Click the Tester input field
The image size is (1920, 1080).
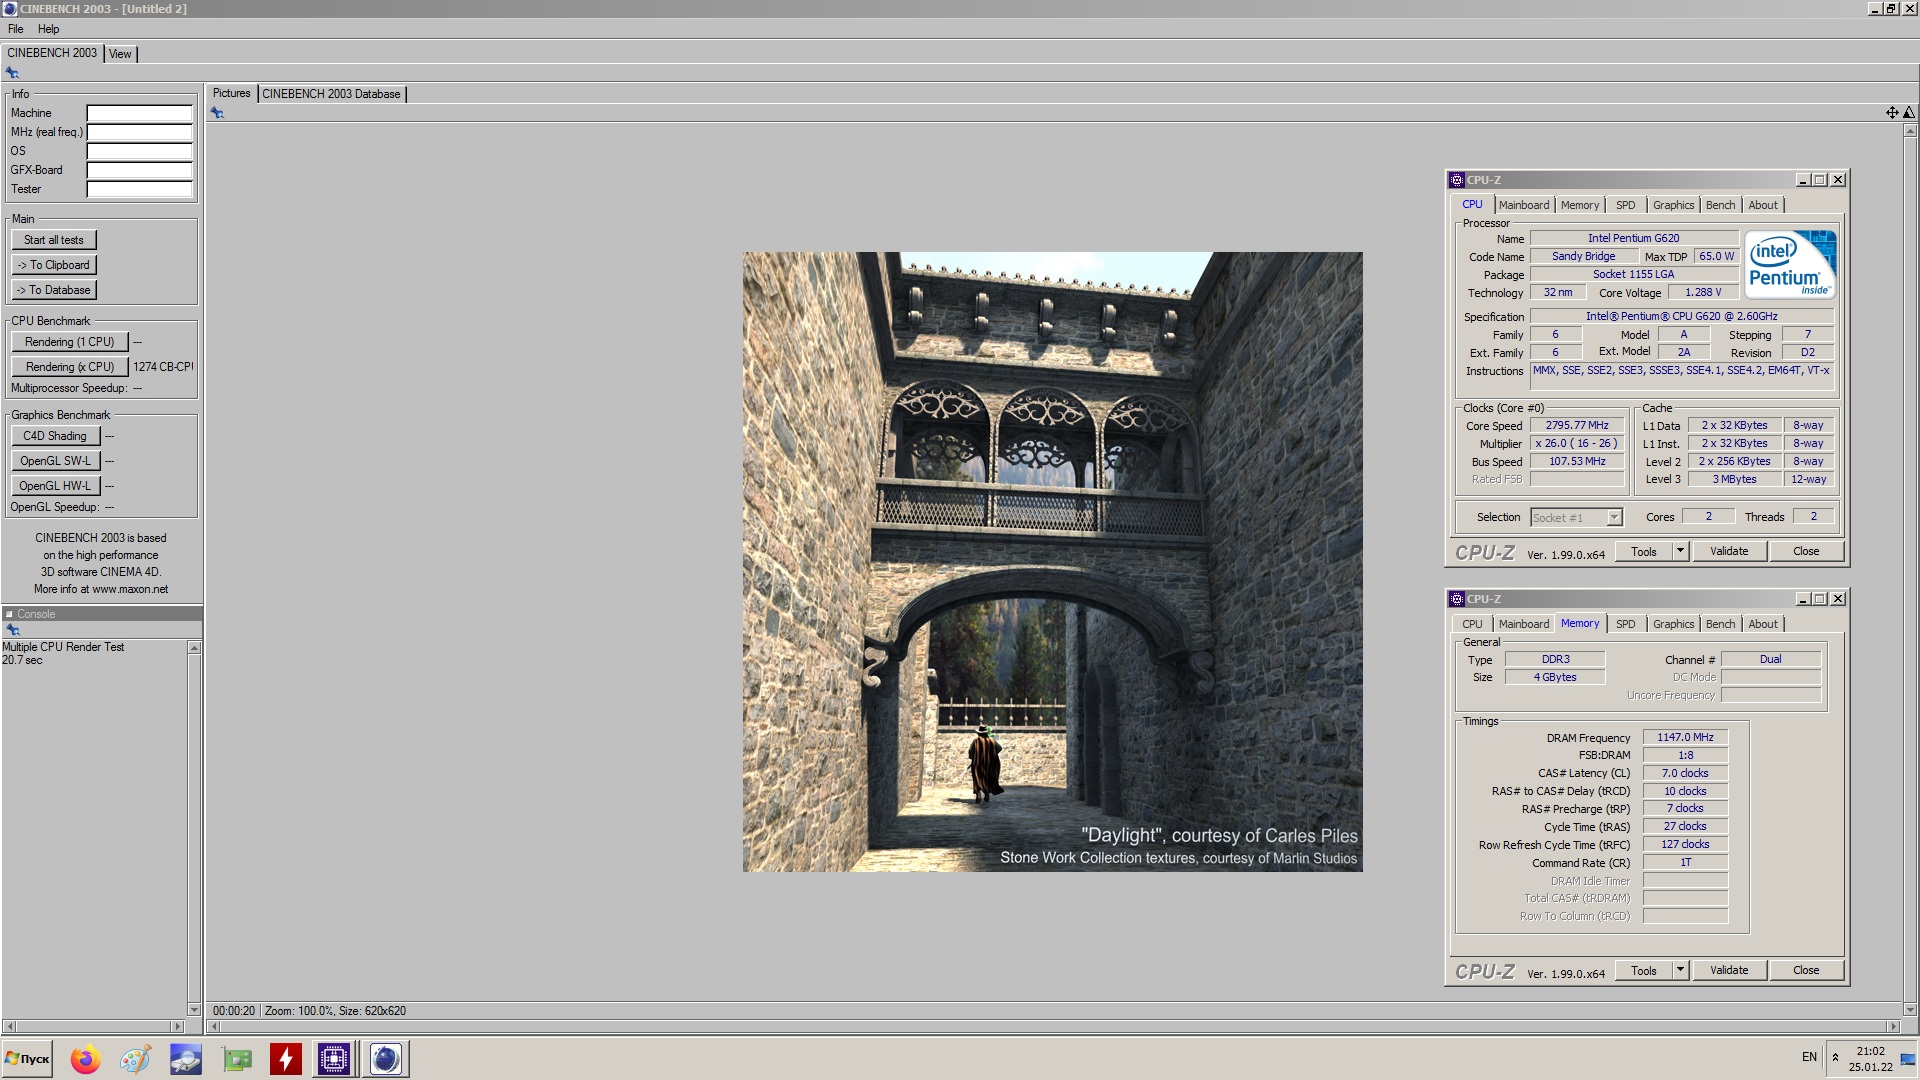139,189
